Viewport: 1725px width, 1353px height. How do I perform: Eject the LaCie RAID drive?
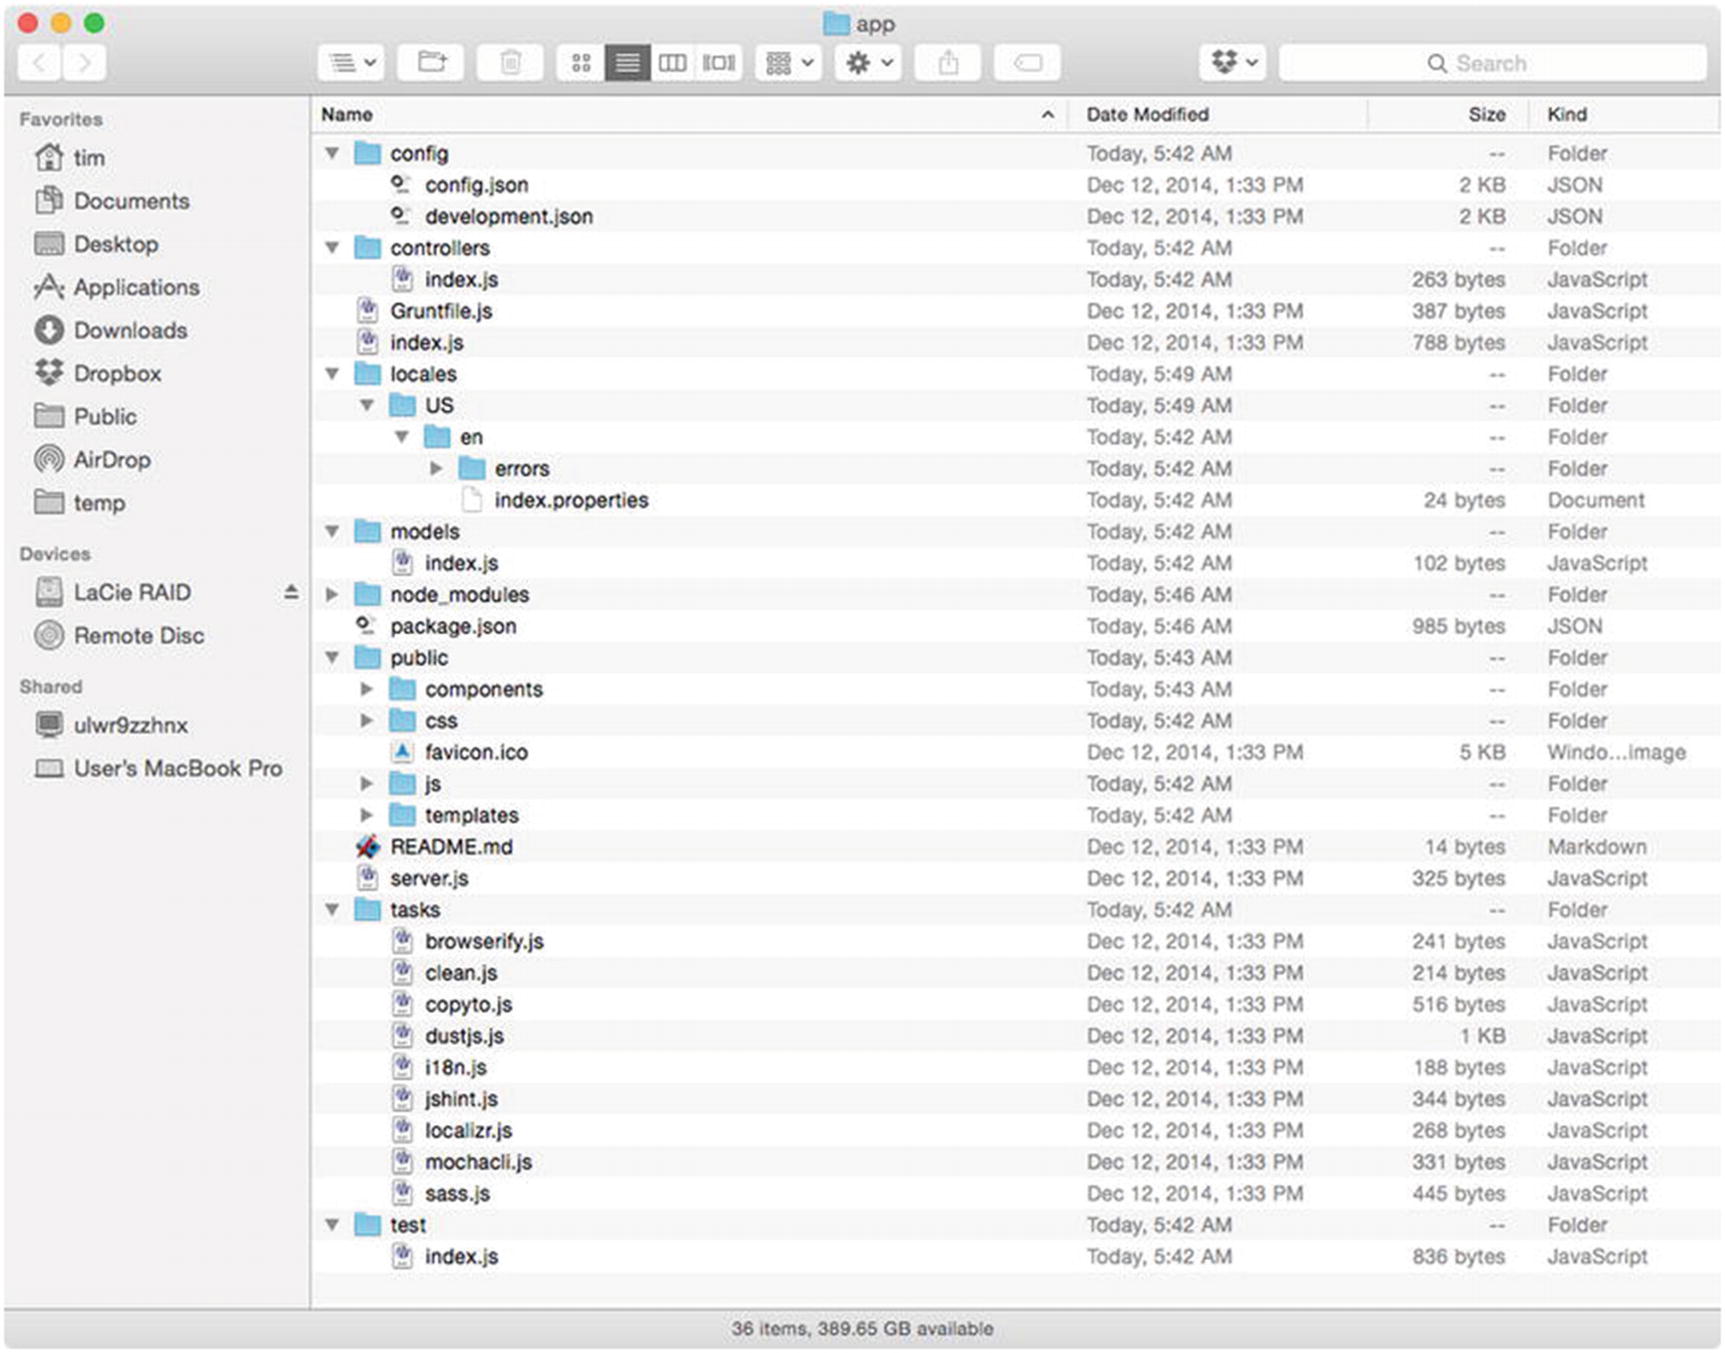click(291, 592)
